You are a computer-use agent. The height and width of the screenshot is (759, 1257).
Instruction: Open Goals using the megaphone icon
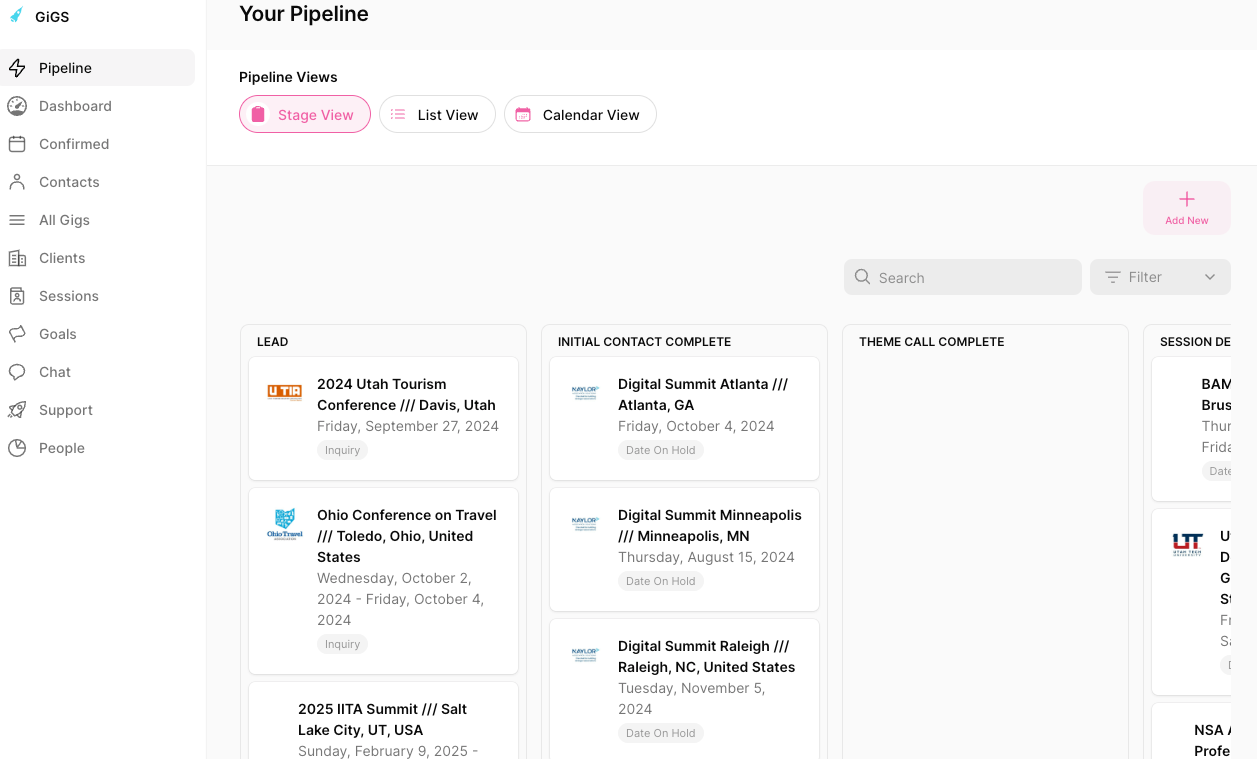[17, 334]
